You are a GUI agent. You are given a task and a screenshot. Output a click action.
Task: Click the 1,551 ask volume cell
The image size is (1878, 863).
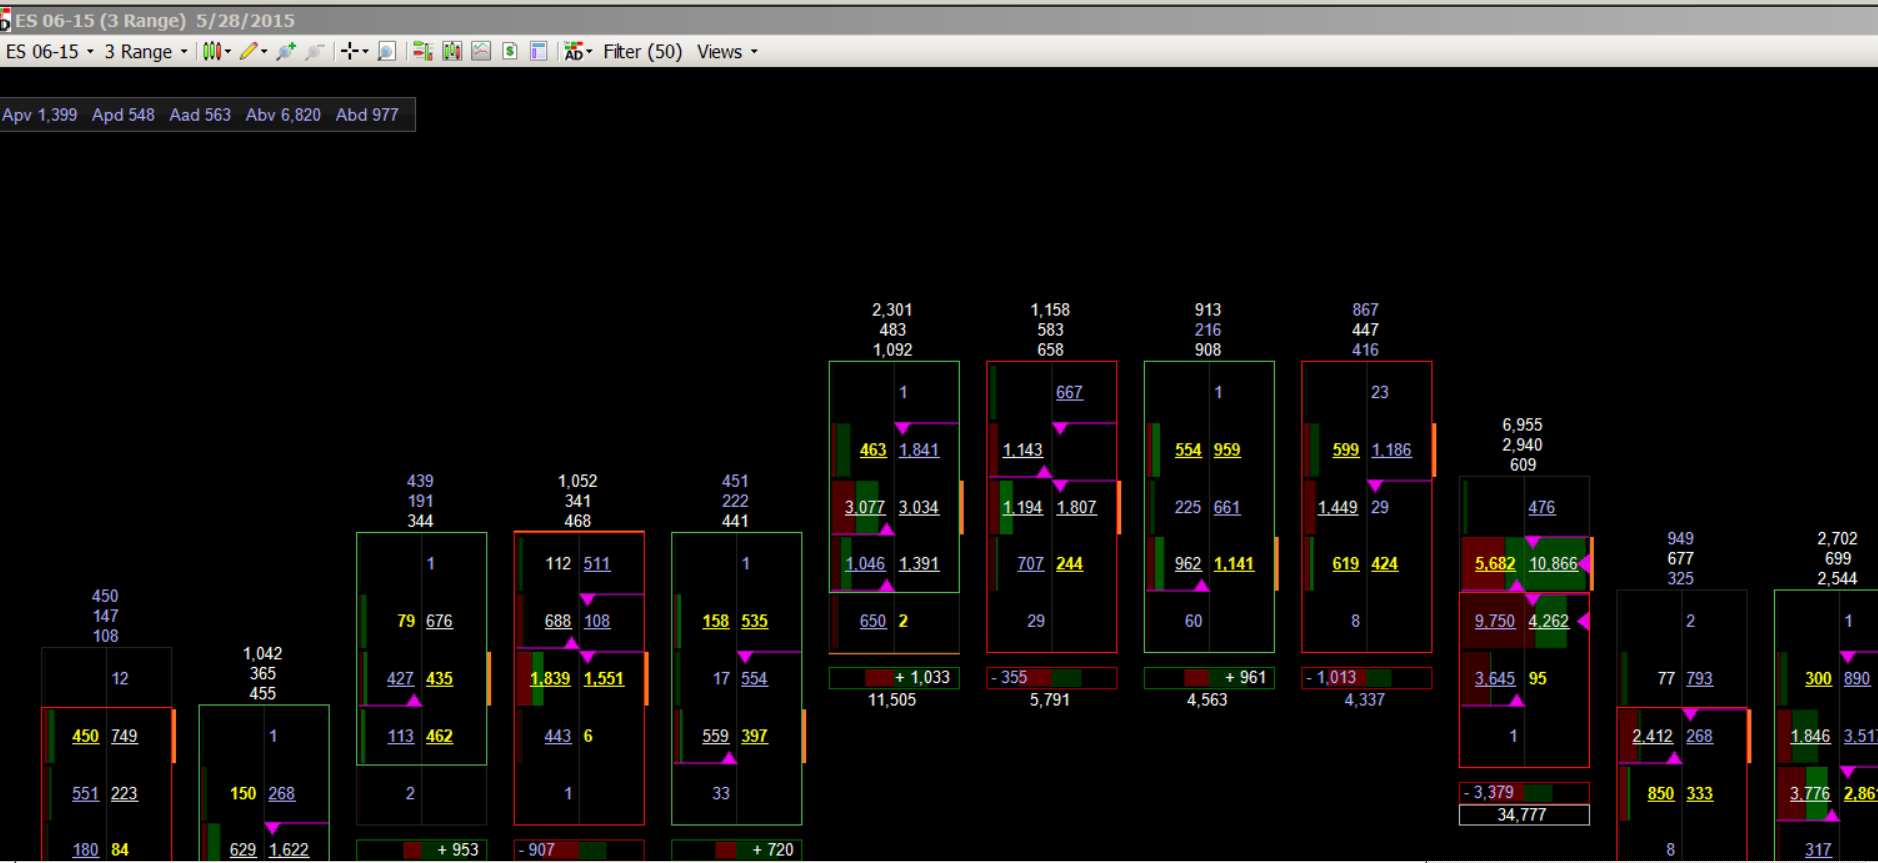pos(604,678)
